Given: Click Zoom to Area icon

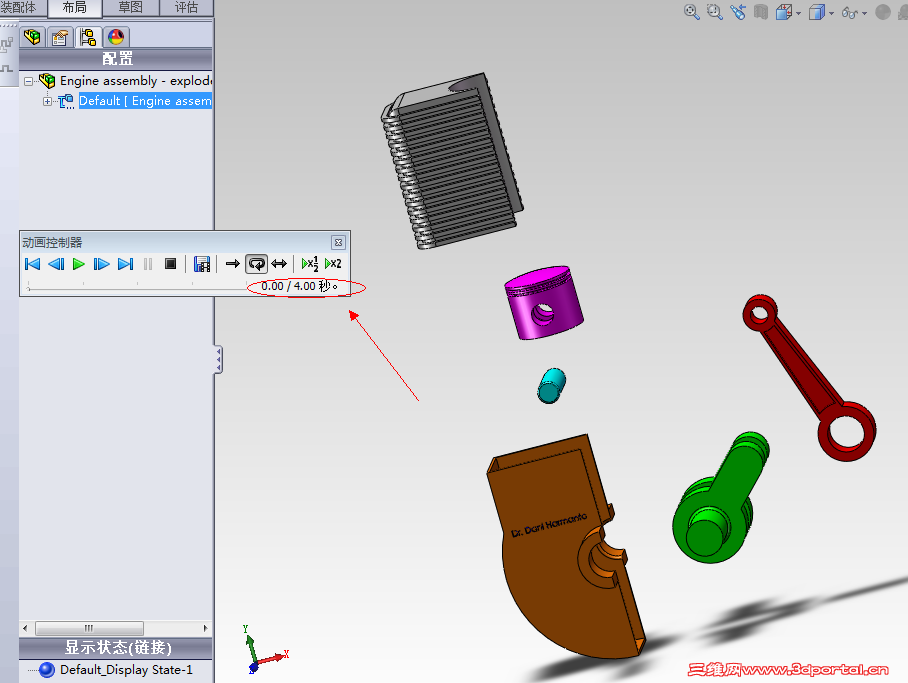Looking at the screenshot, I should point(715,12).
